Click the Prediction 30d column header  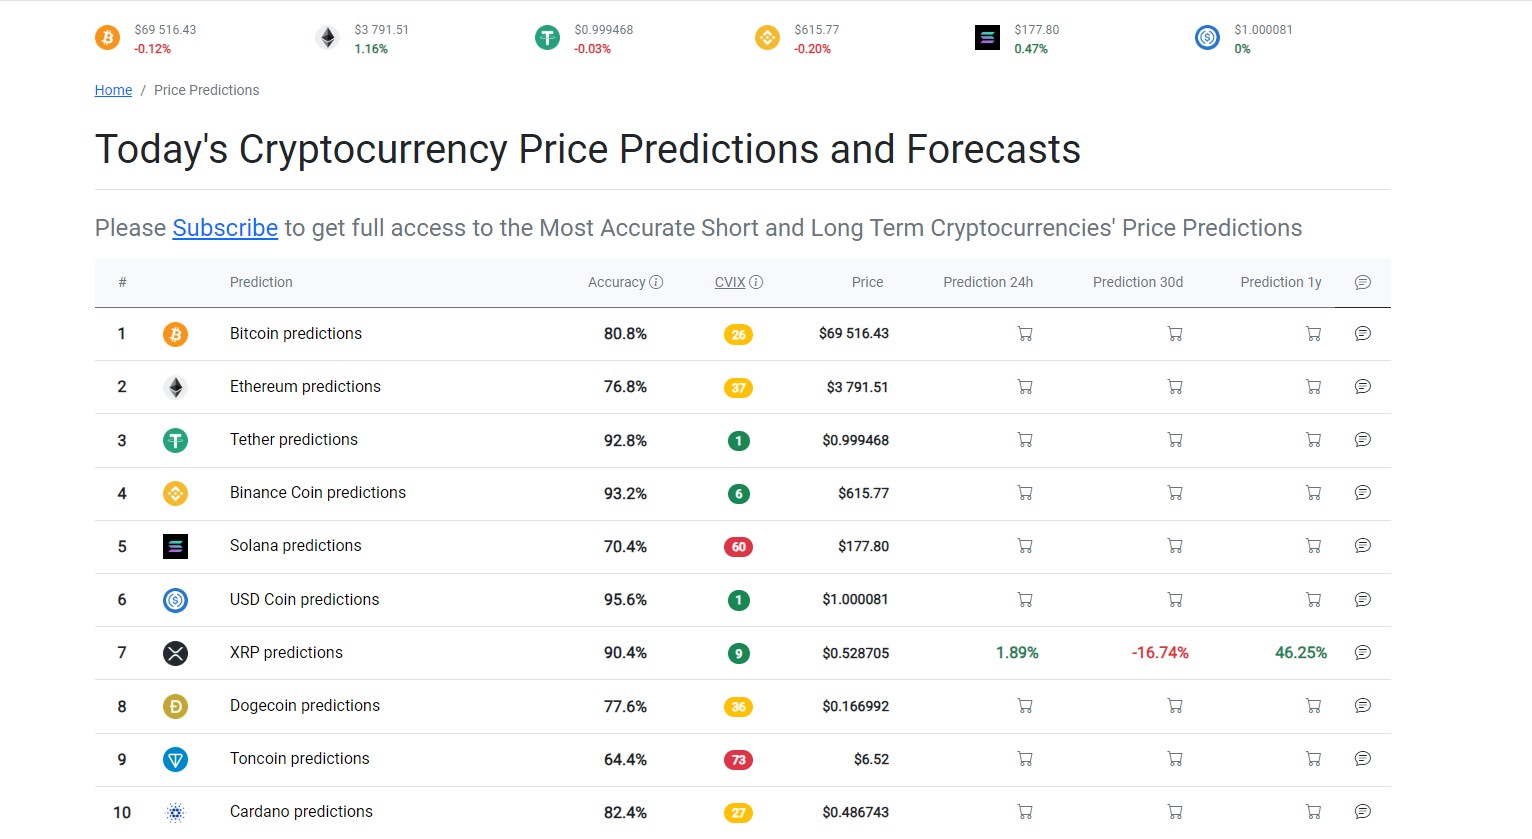(1137, 282)
